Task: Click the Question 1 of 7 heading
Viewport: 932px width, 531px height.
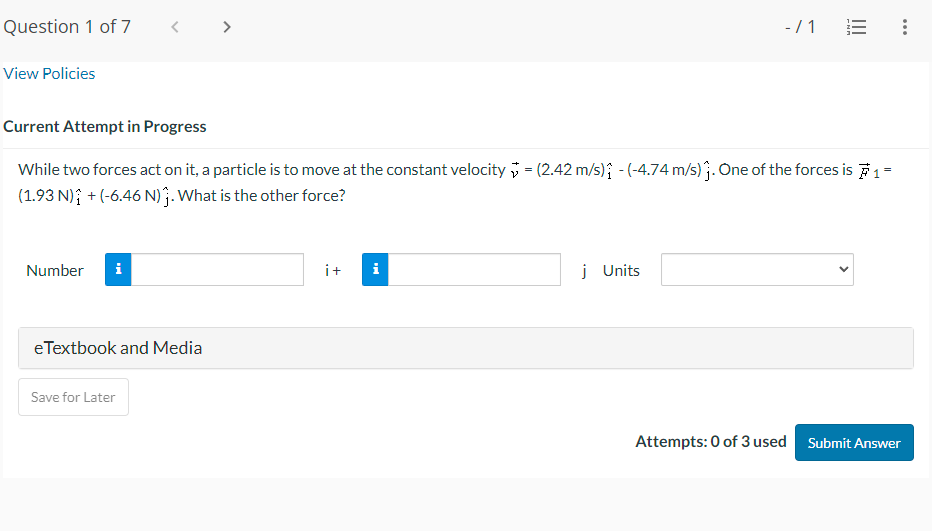Action: click(x=67, y=27)
